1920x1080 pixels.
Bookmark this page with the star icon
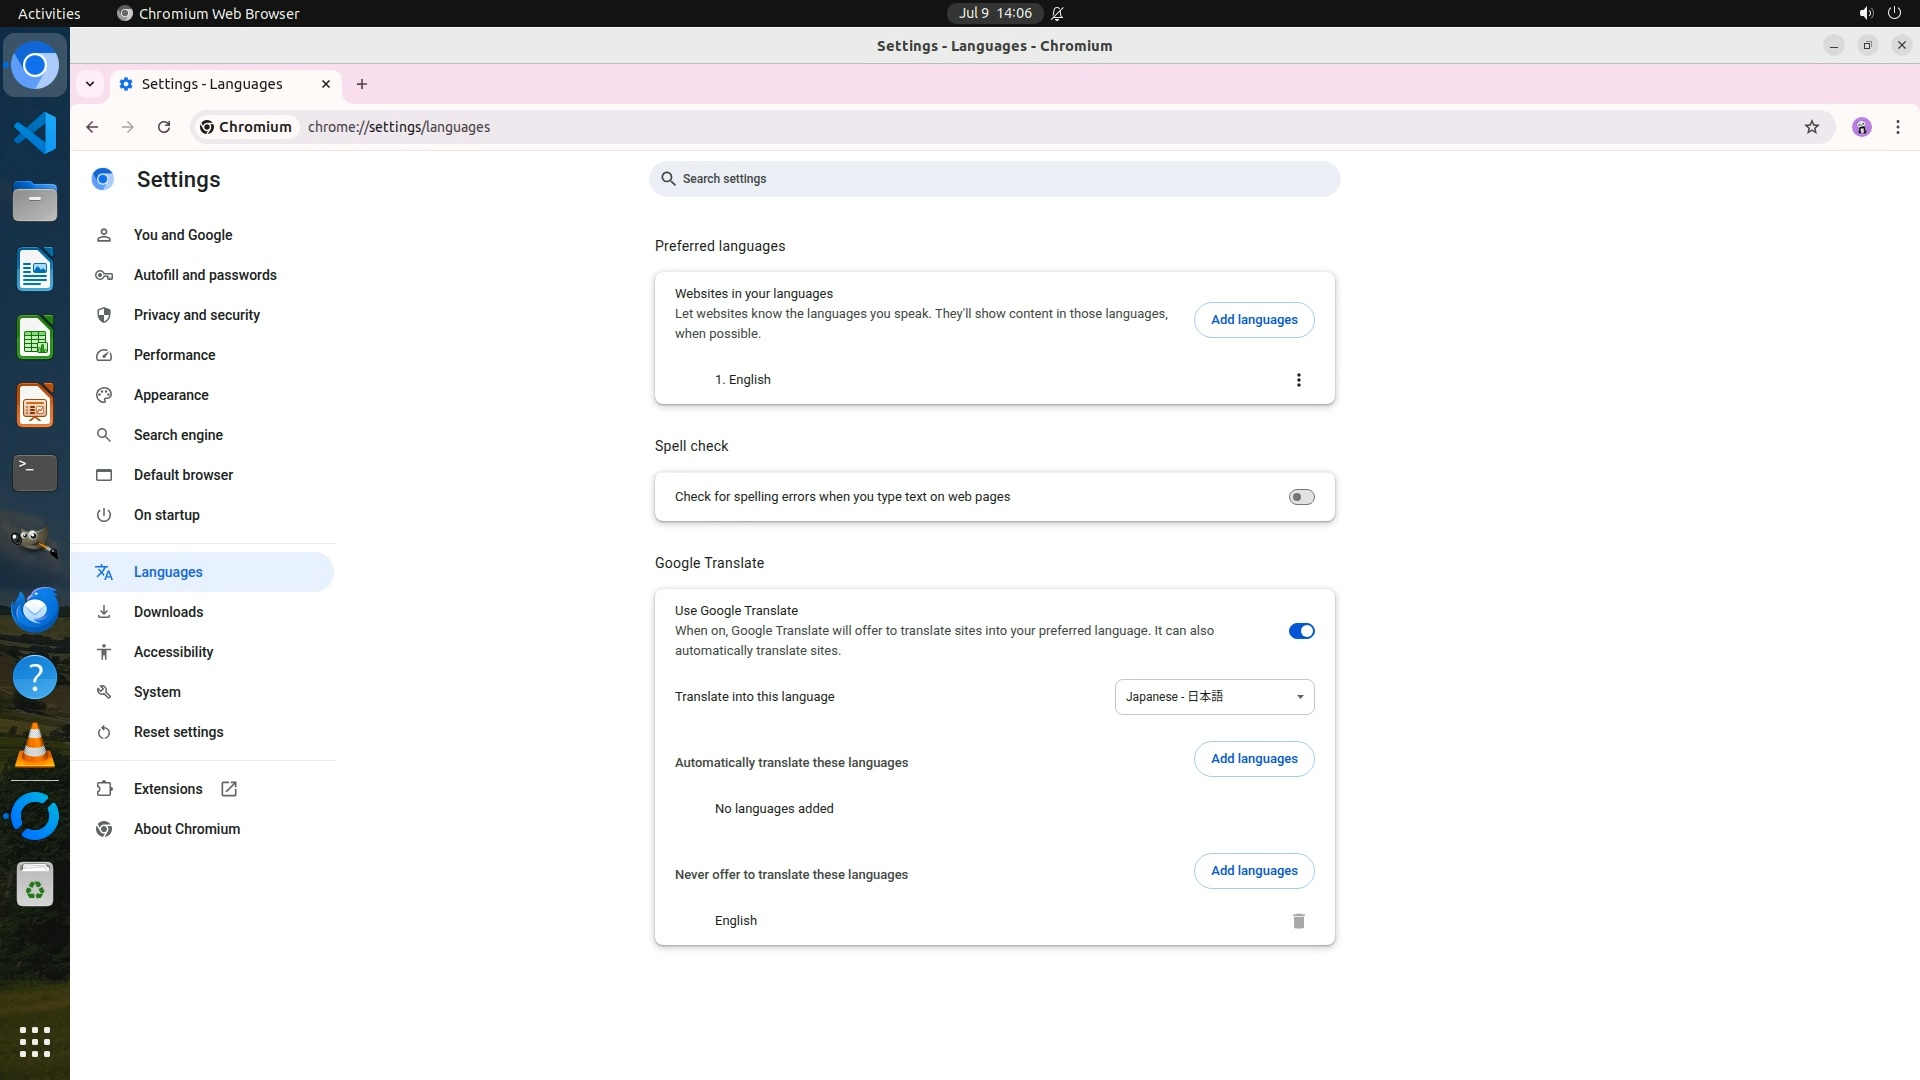(1811, 127)
